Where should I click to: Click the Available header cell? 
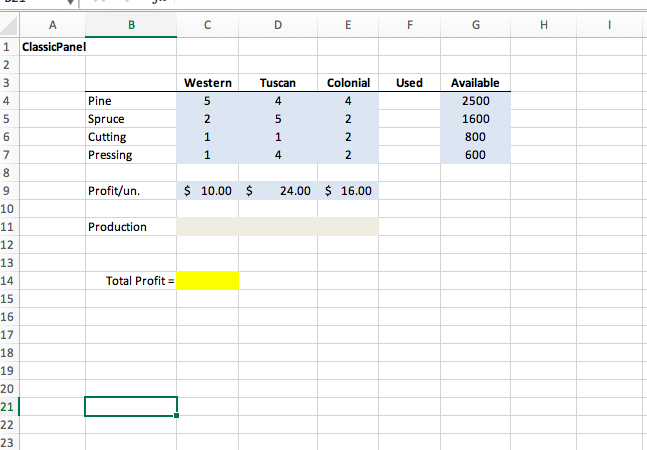[x=475, y=82]
